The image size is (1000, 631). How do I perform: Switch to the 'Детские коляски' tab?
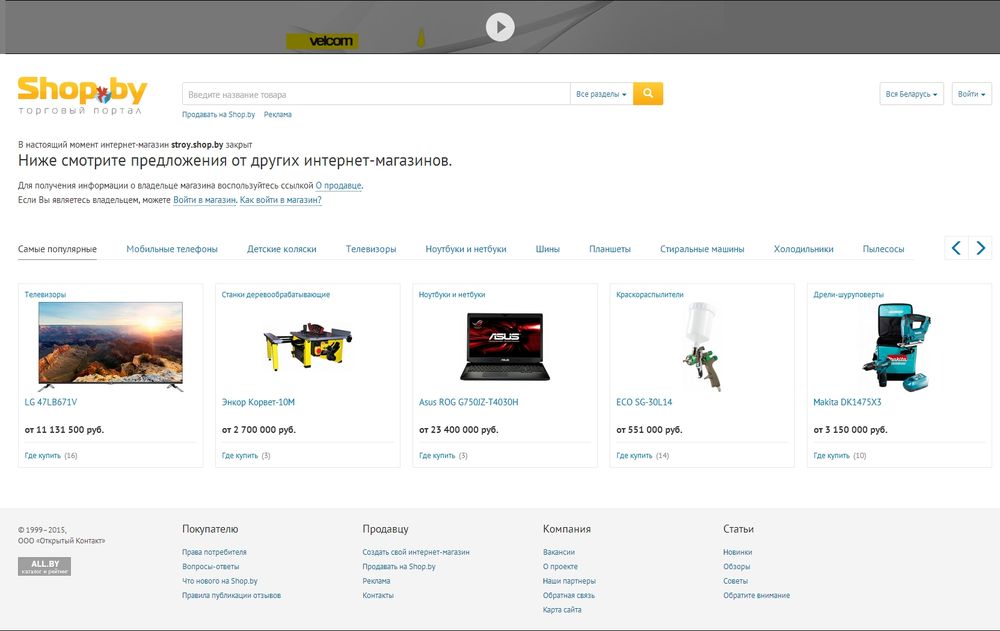click(x=282, y=249)
